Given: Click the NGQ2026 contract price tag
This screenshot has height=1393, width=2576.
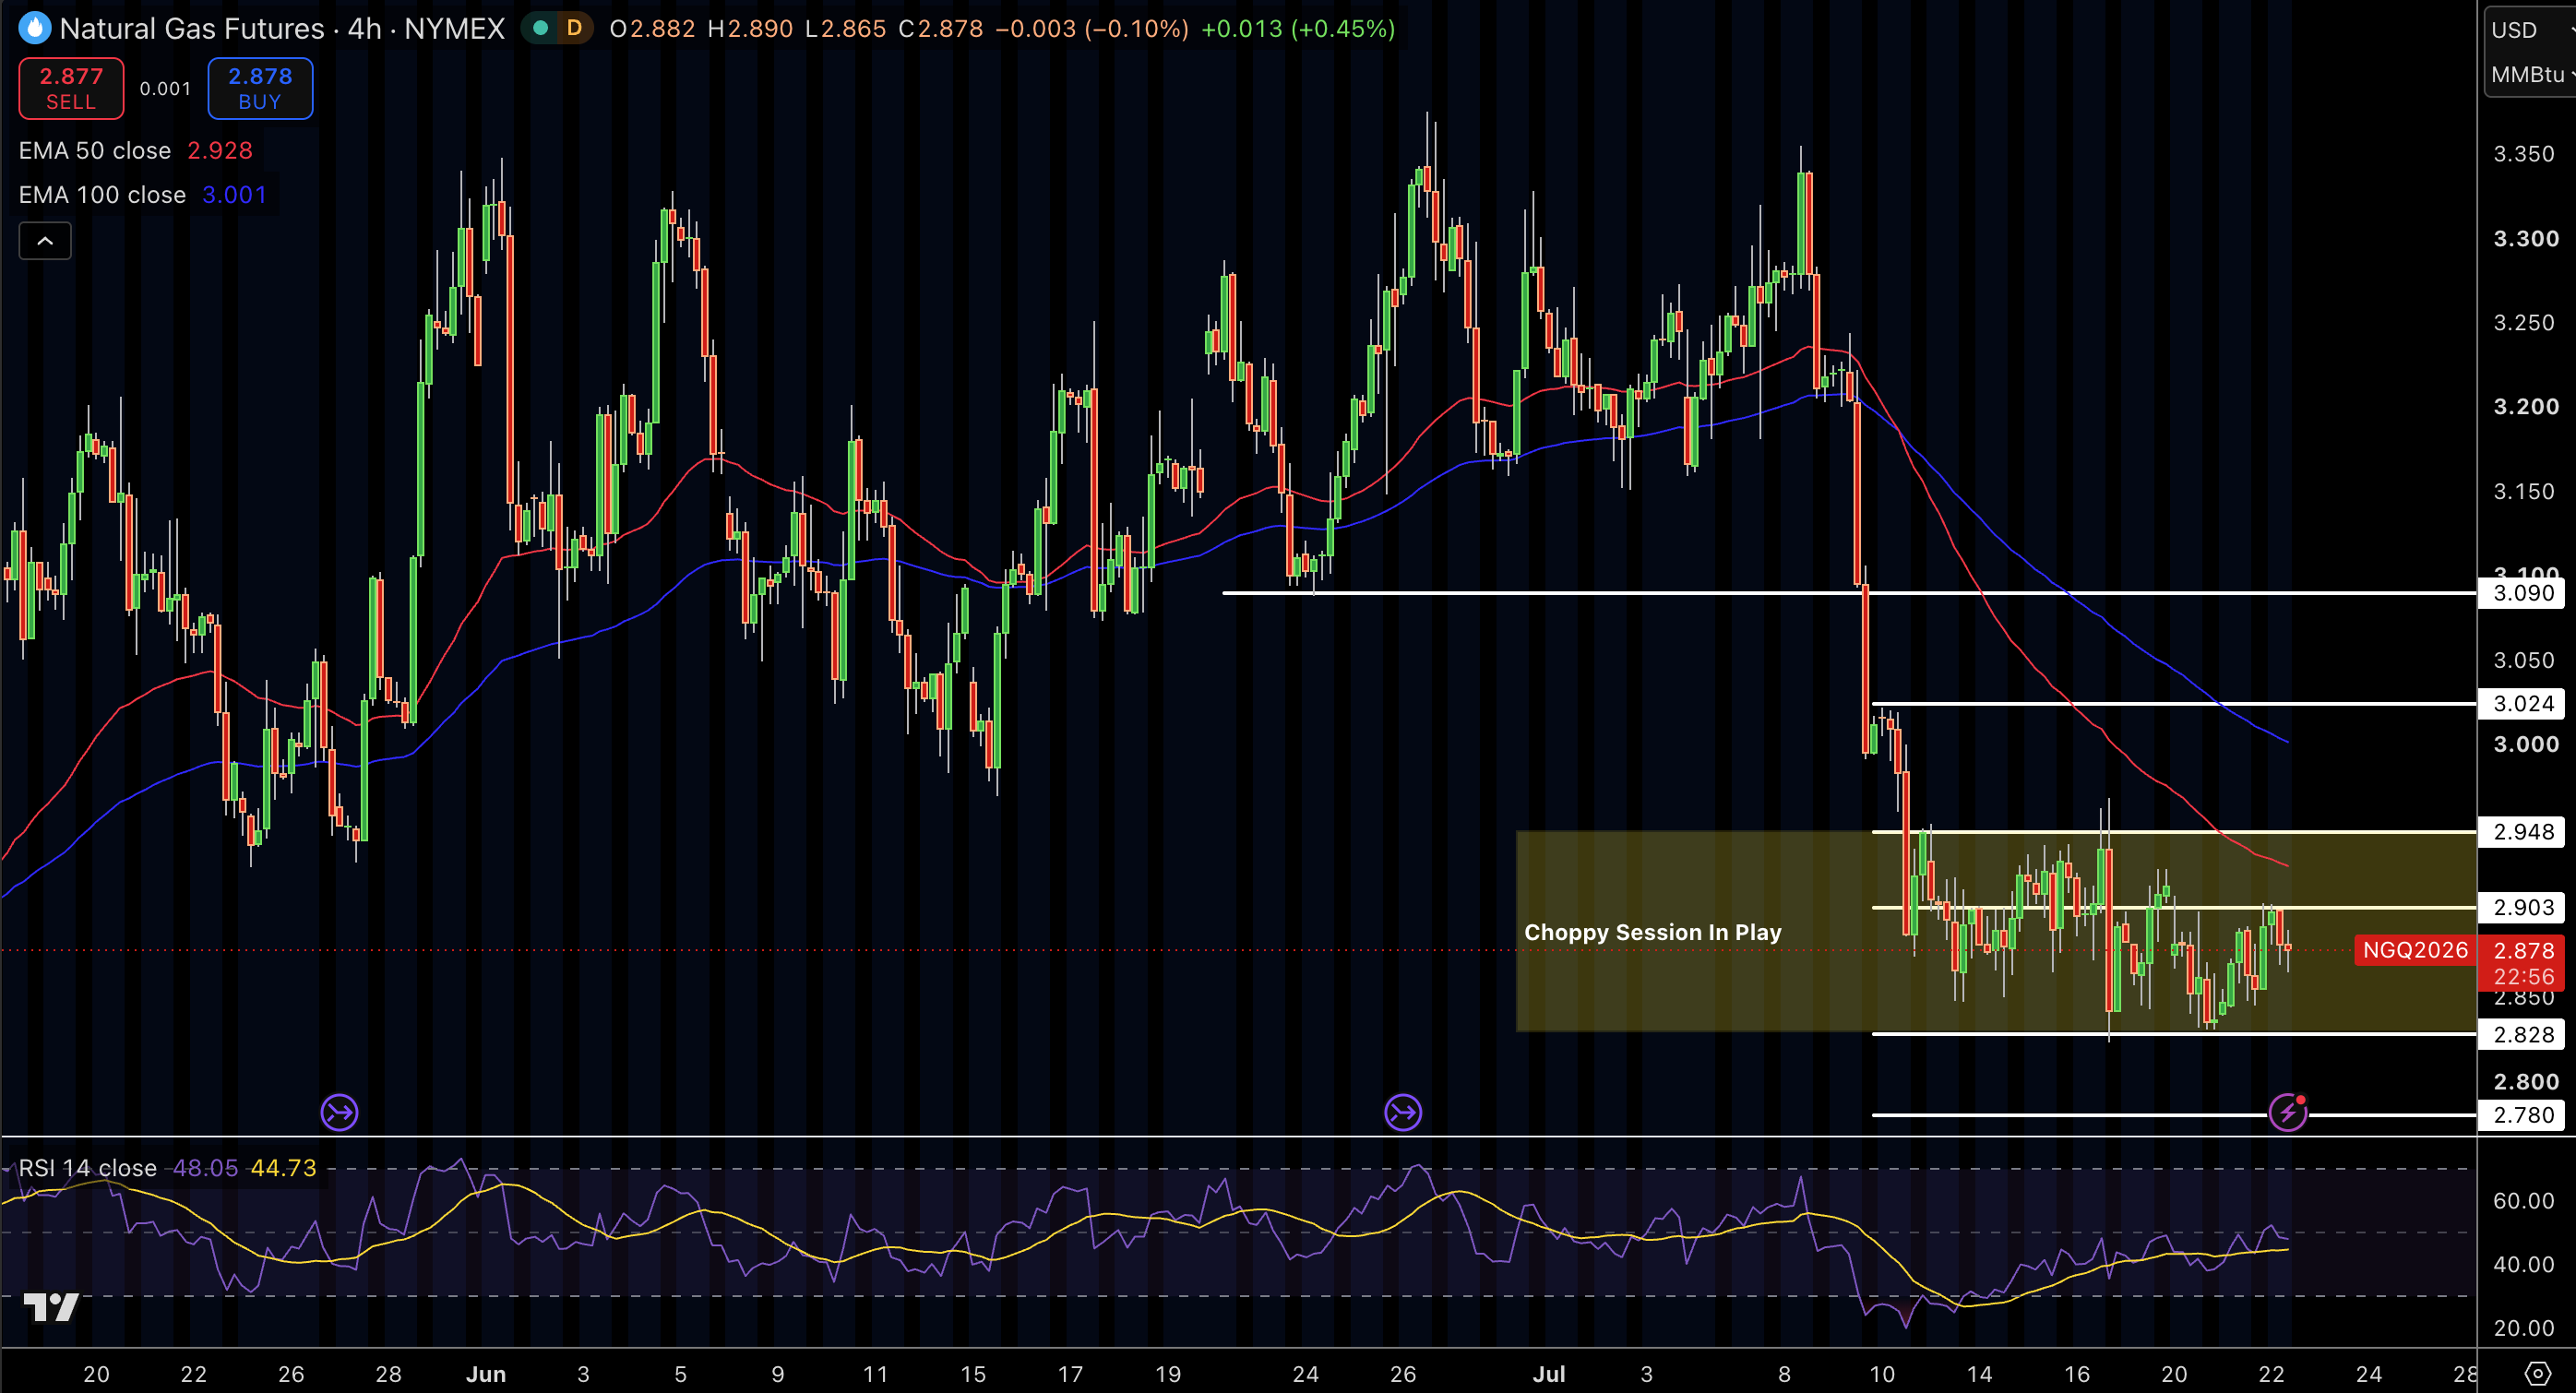Looking at the screenshot, I should coord(2415,949).
